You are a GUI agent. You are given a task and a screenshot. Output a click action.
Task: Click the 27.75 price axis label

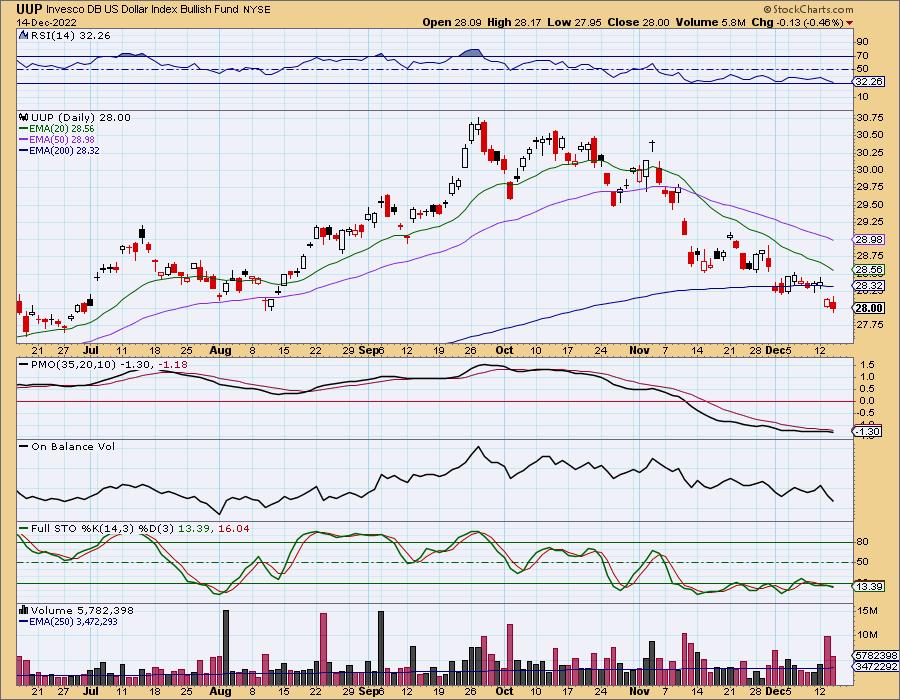870,325
